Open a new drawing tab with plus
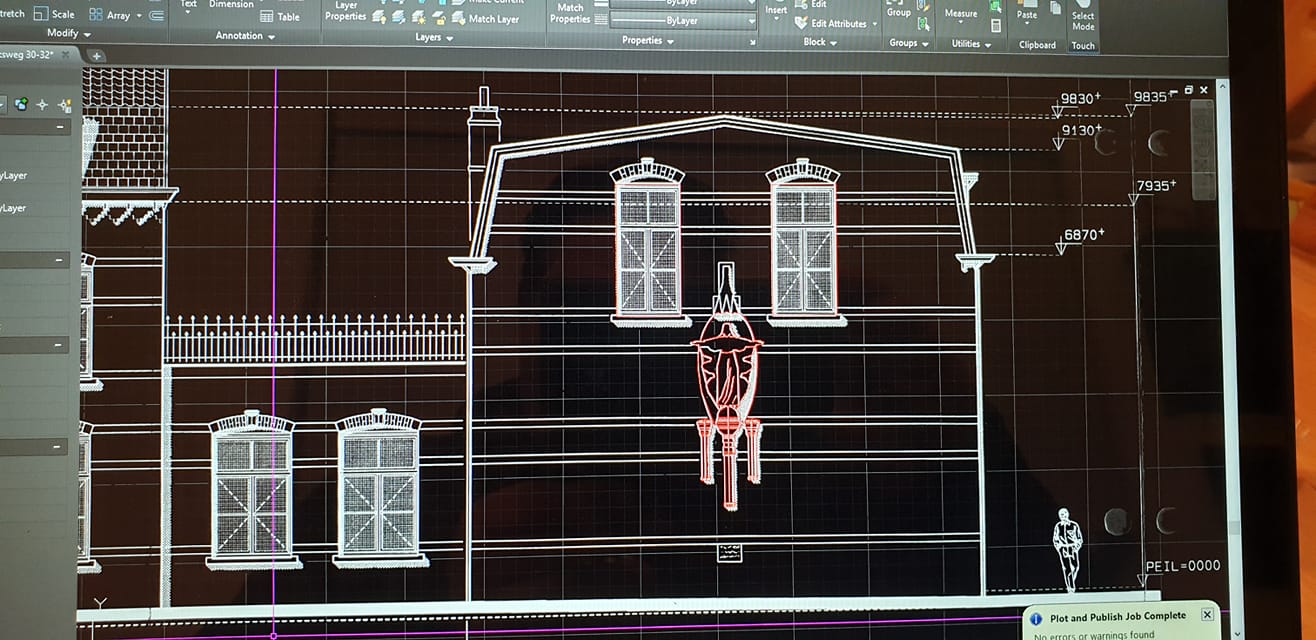This screenshot has height=640, width=1316. (97, 56)
